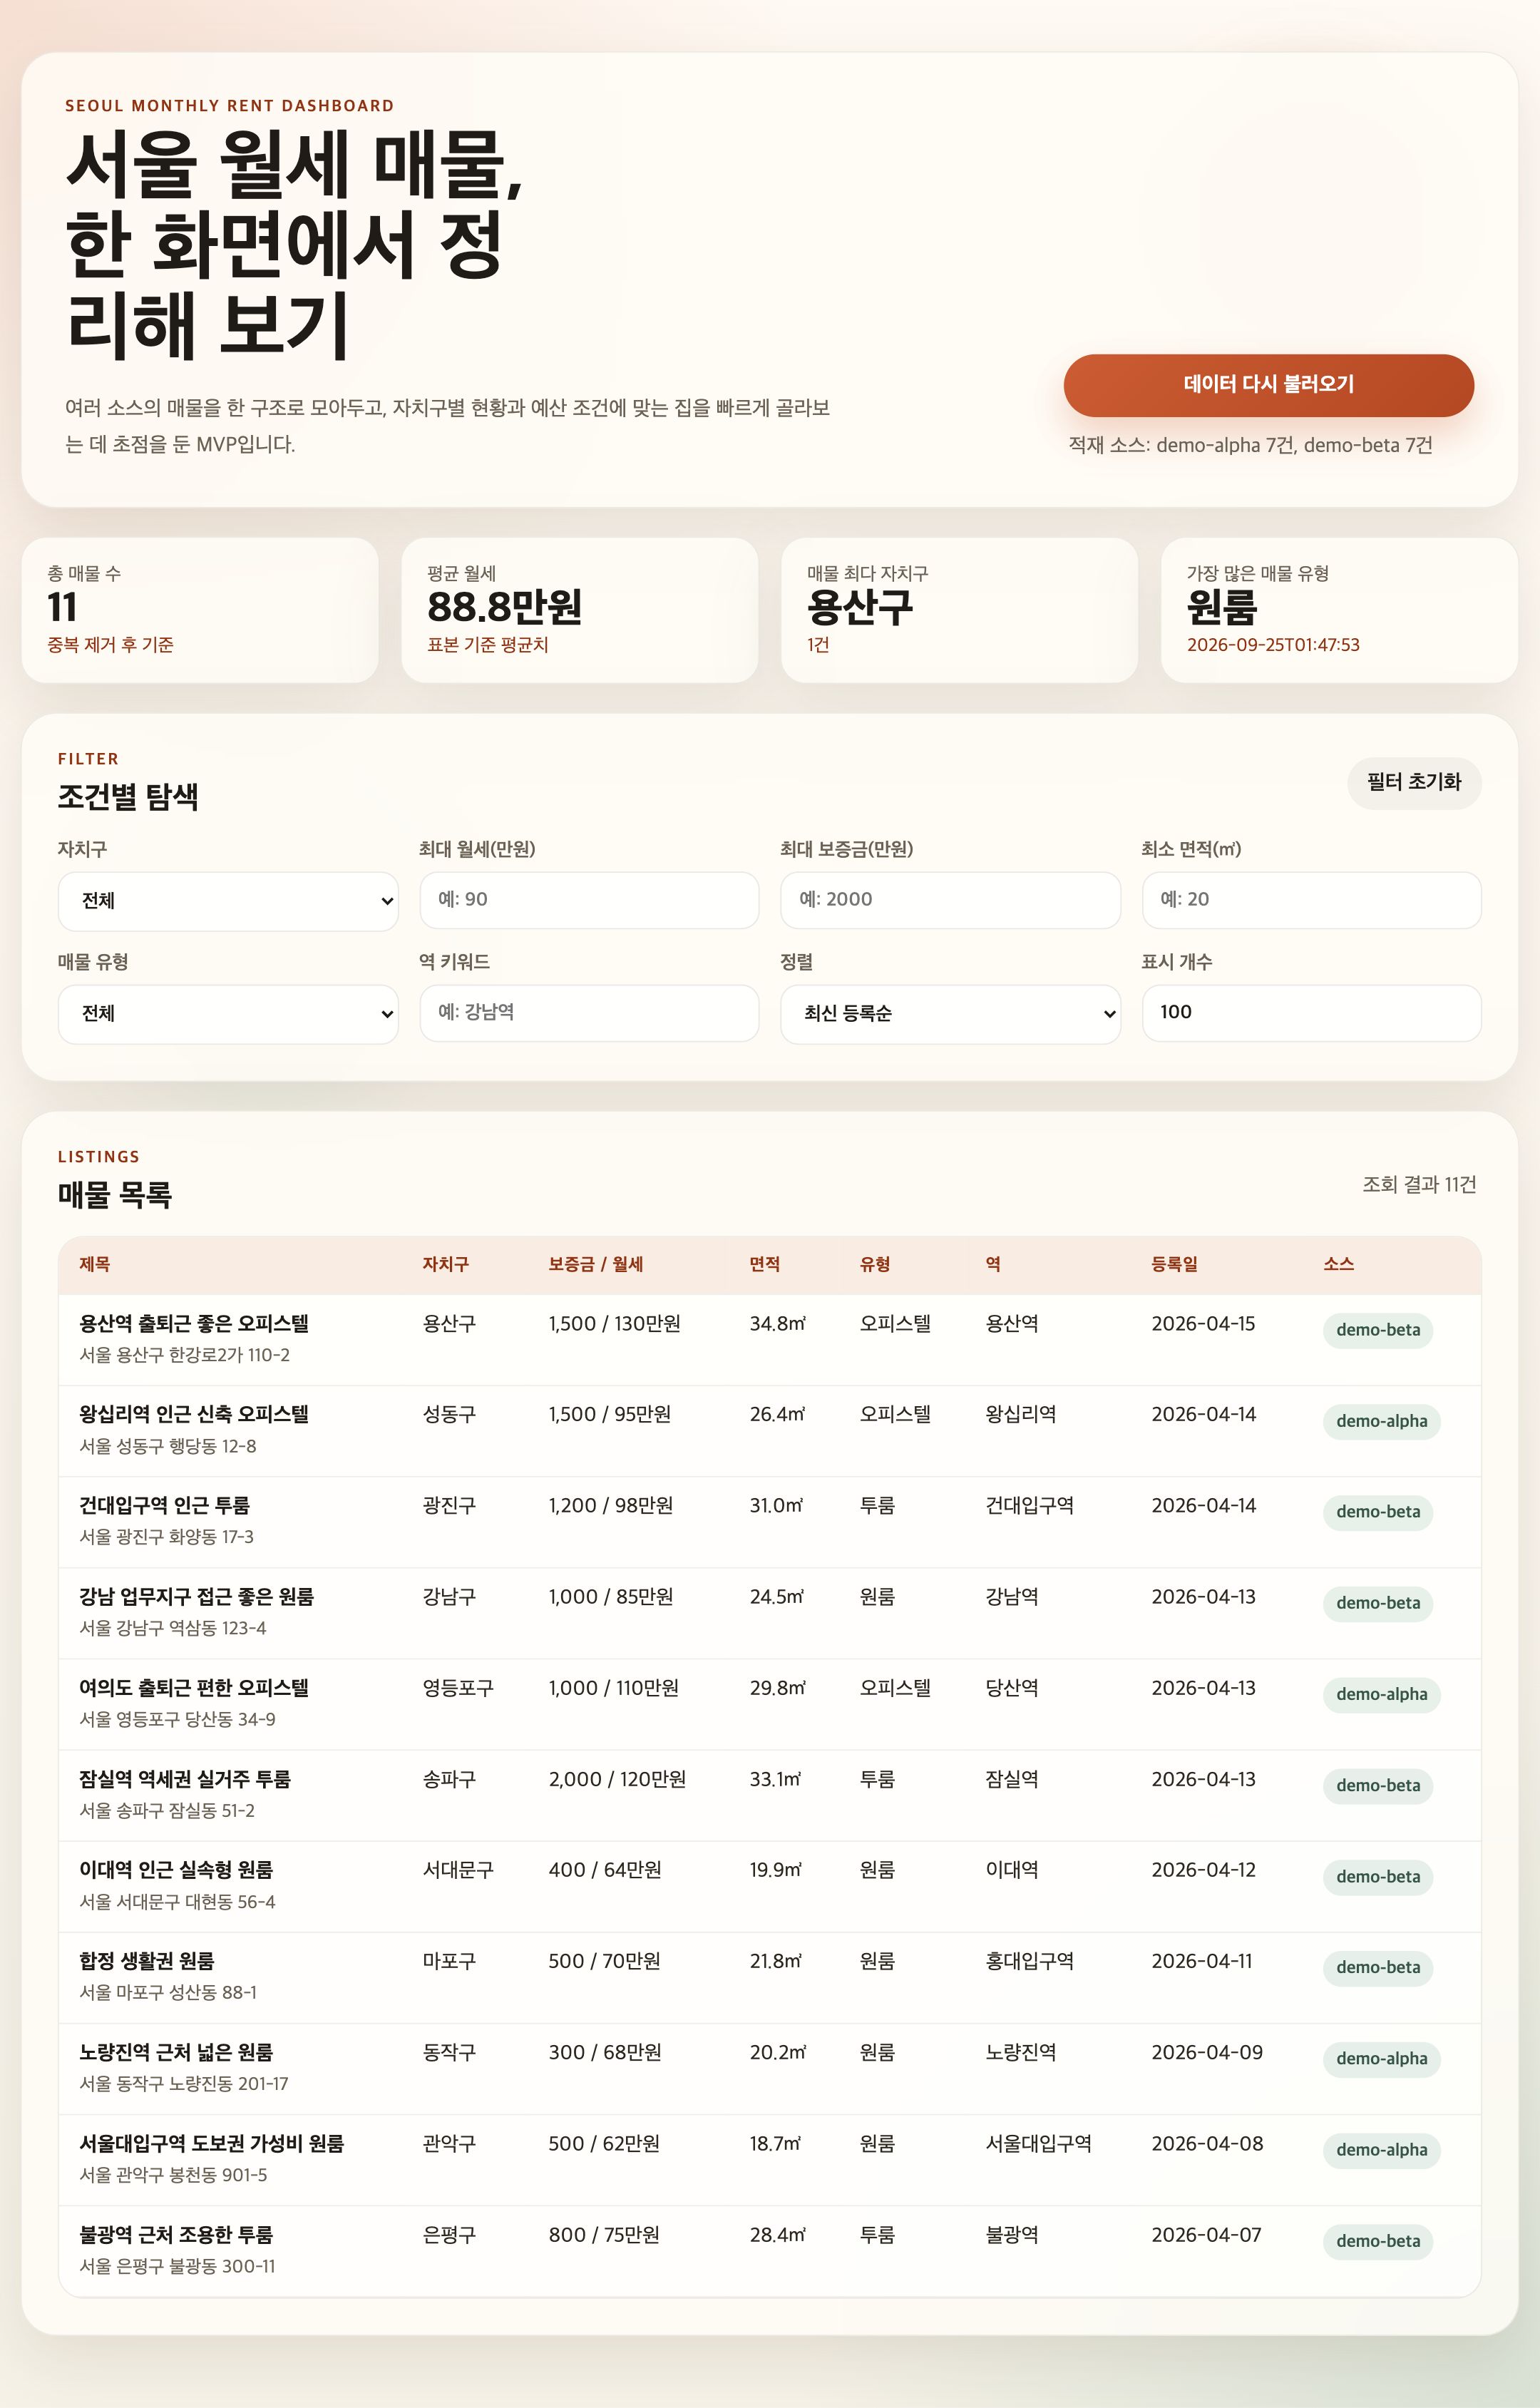
Task: Click demo-beta badge in 용산역 row
Action: point(1378,1330)
